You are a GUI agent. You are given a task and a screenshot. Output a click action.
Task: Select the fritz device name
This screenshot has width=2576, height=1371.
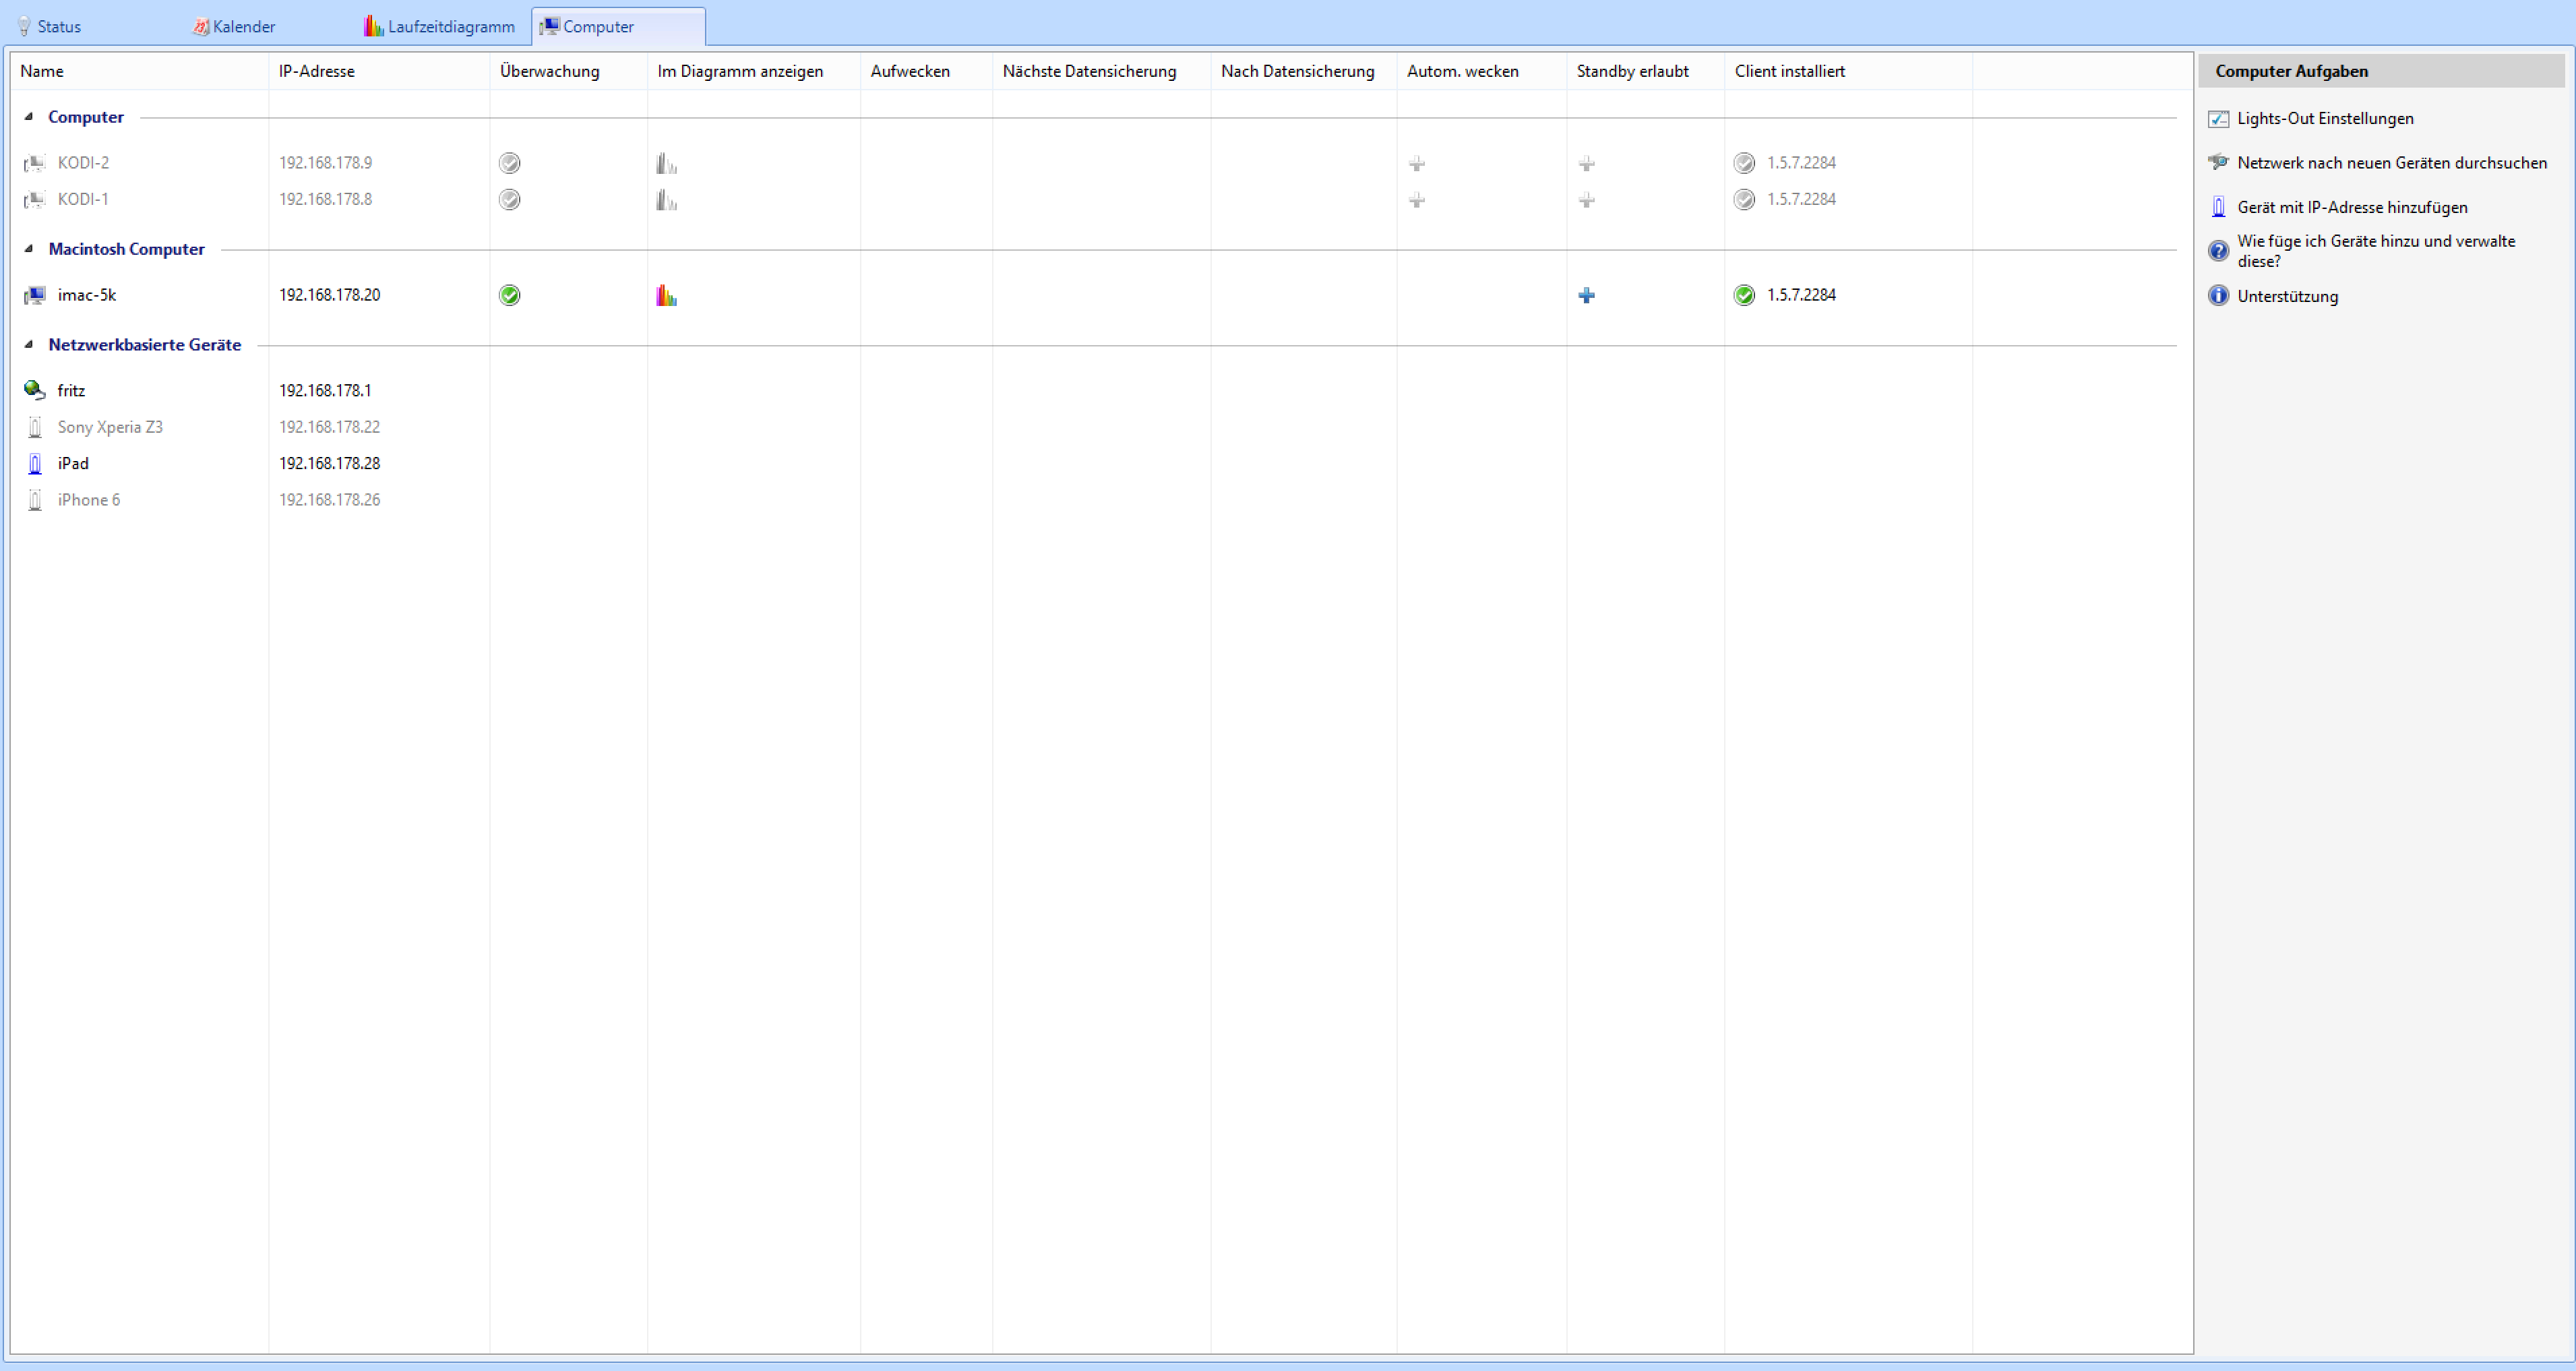click(71, 391)
